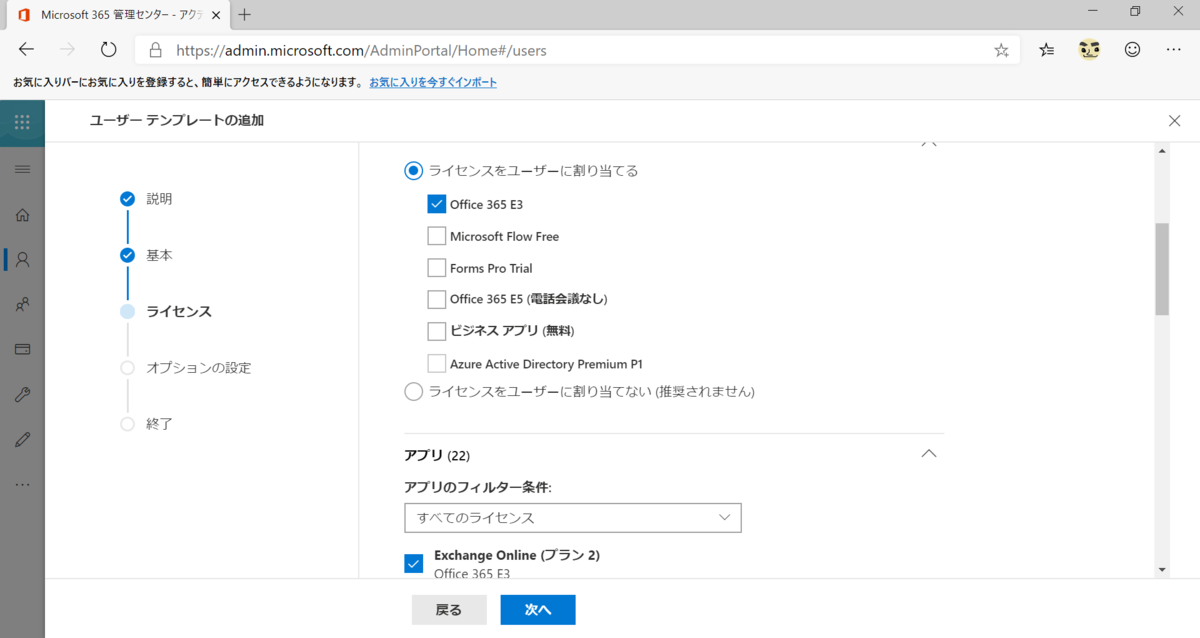
Task: Select assign license to user radio
Action: (x=413, y=171)
